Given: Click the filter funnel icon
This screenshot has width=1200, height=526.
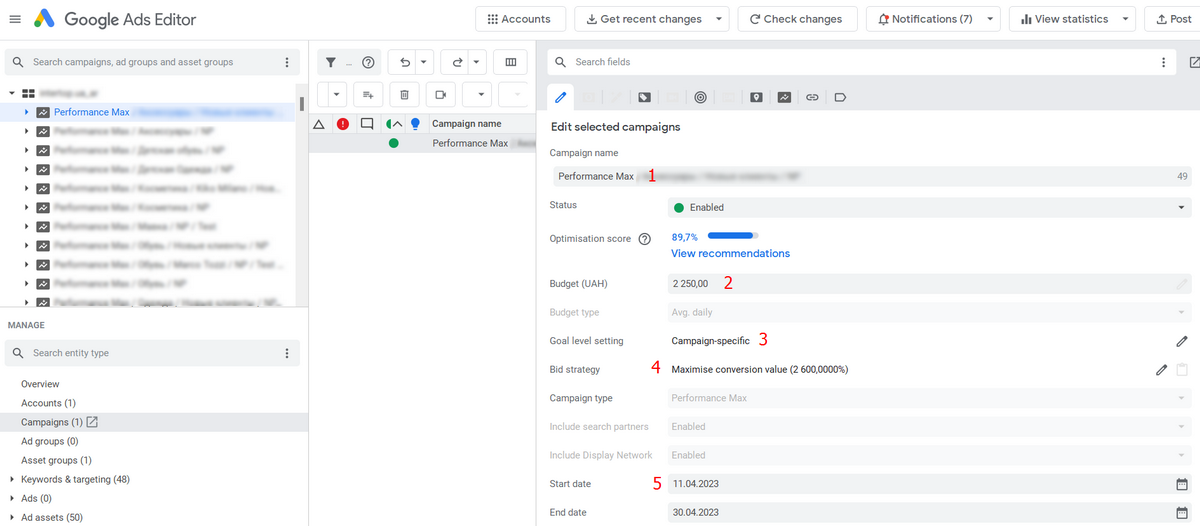Looking at the screenshot, I should (x=331, y=63).
